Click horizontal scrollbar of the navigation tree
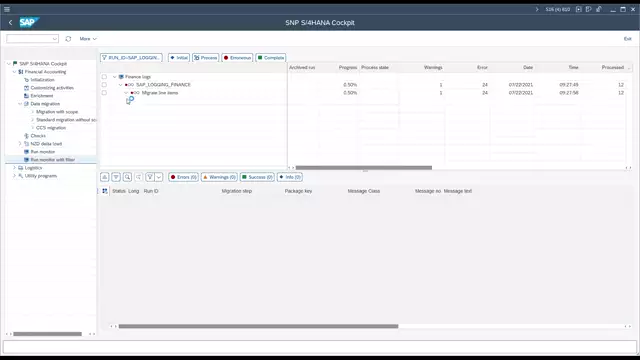Image resolution: width=640 pixels, height=360 pixels. click(47, 334)
